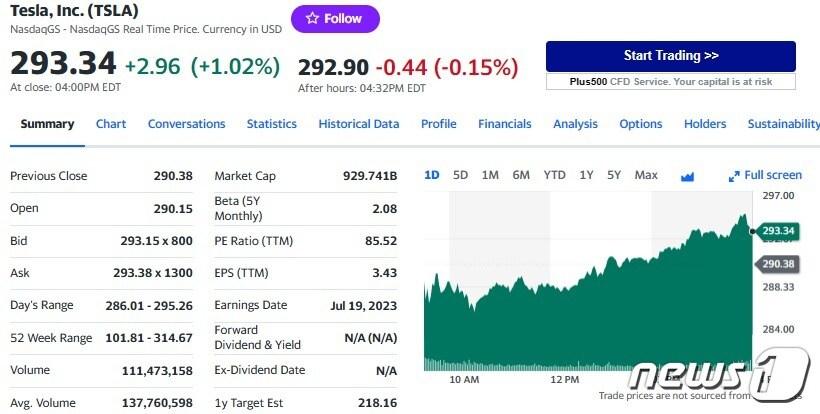Set chart range to 5D
The image size is (820, 414).
[460, 175]
